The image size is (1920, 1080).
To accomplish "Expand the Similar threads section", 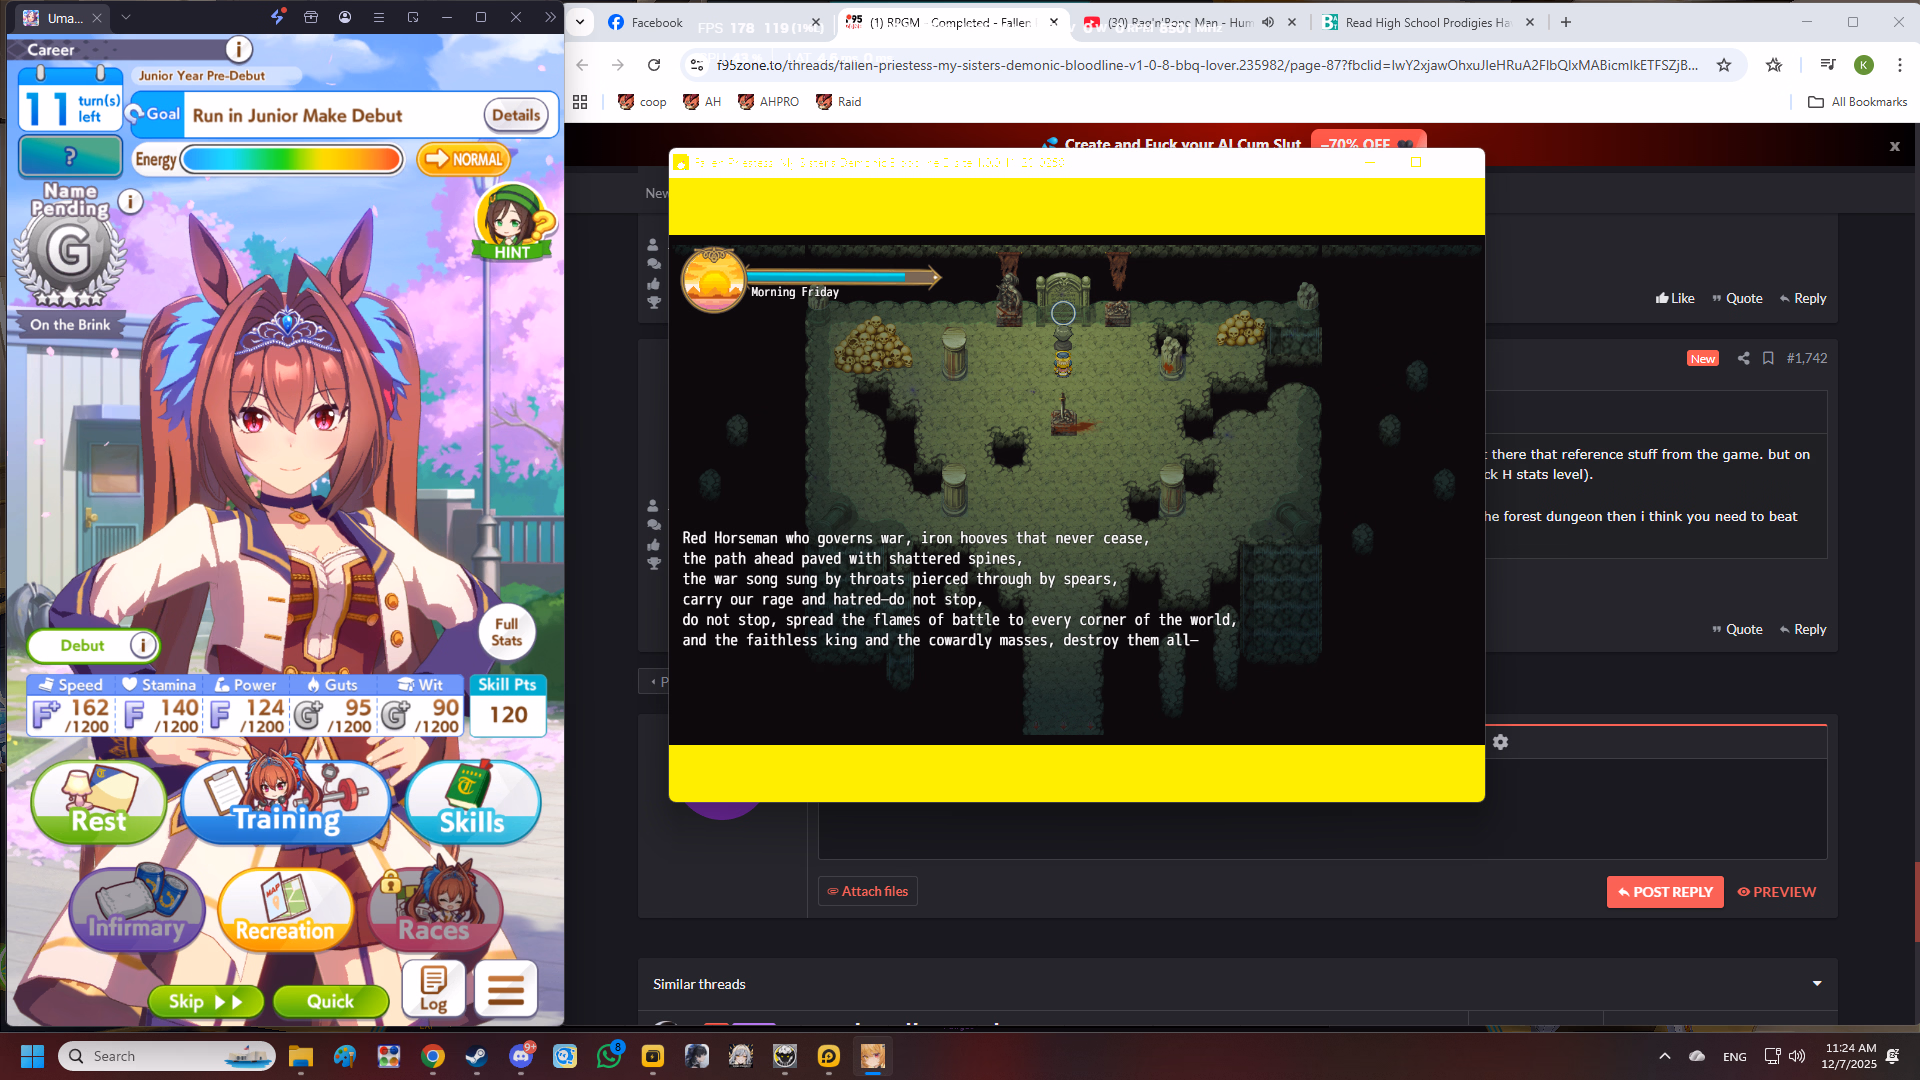I will click(x=1816, y=984).
